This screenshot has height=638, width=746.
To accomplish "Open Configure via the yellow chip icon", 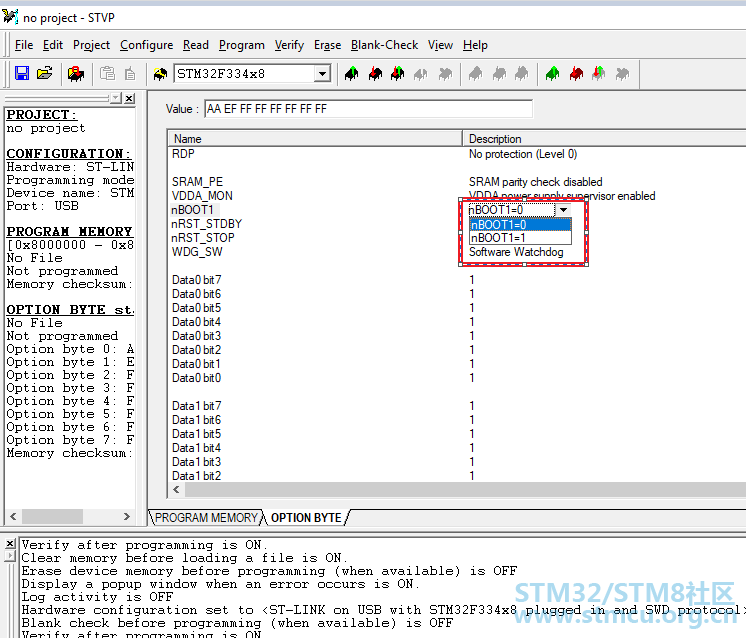I will [160, 74].
